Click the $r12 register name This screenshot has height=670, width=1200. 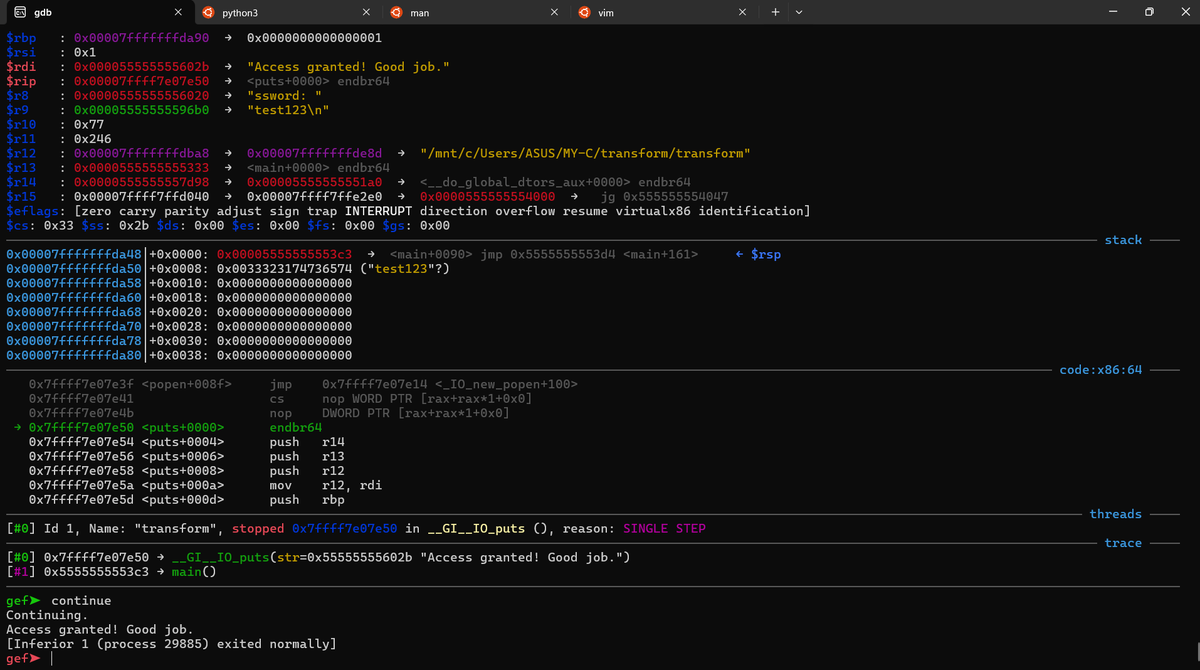click(22, 153)
